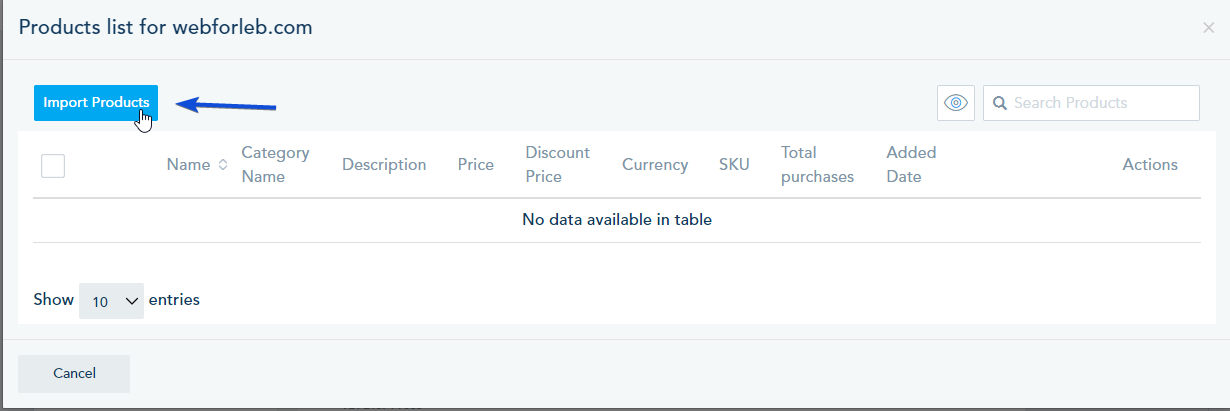Click the Description column header
This screenshot has height=411, width=1230.
384,165
